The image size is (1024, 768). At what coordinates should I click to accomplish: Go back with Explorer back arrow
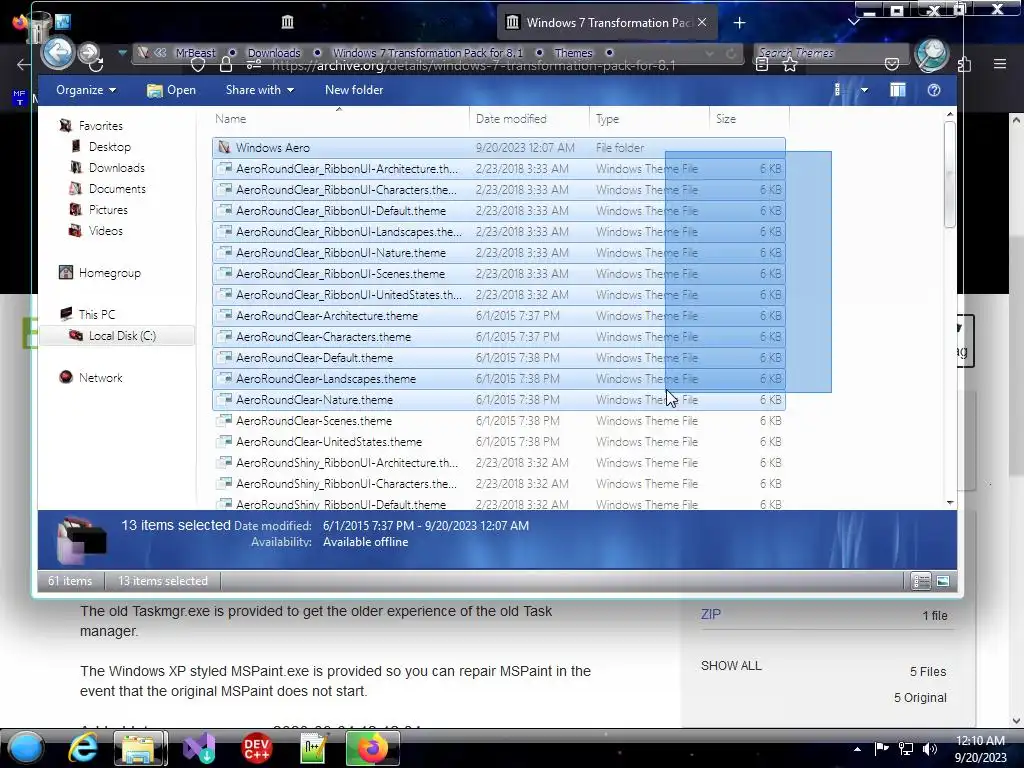[x=58, y=52]
